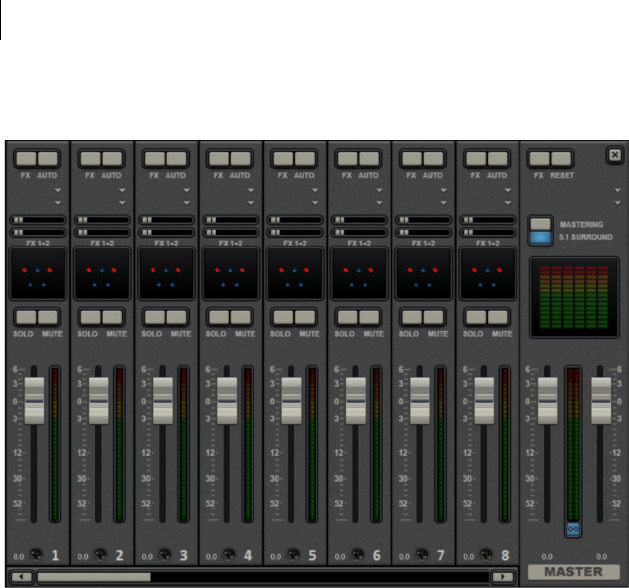This screenshot has width=629, height=588.
Task: Mute track 1
Action: pos(48,317)
